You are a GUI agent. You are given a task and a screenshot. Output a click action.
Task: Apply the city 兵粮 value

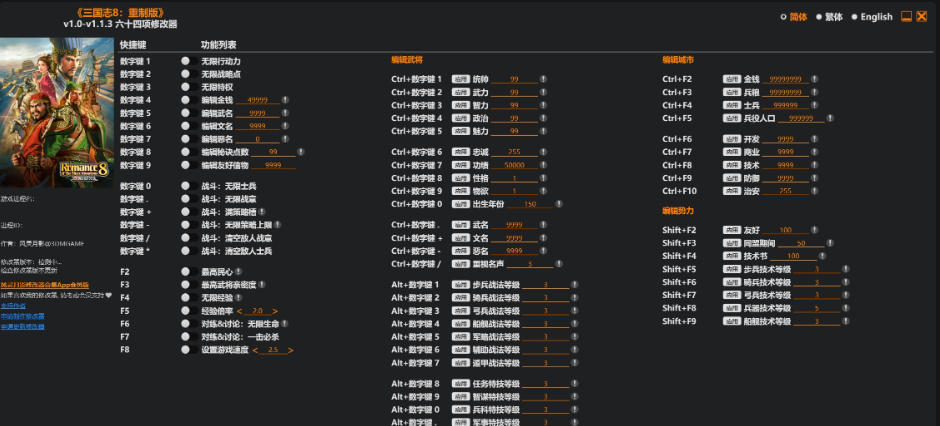[x=731, y=92]
